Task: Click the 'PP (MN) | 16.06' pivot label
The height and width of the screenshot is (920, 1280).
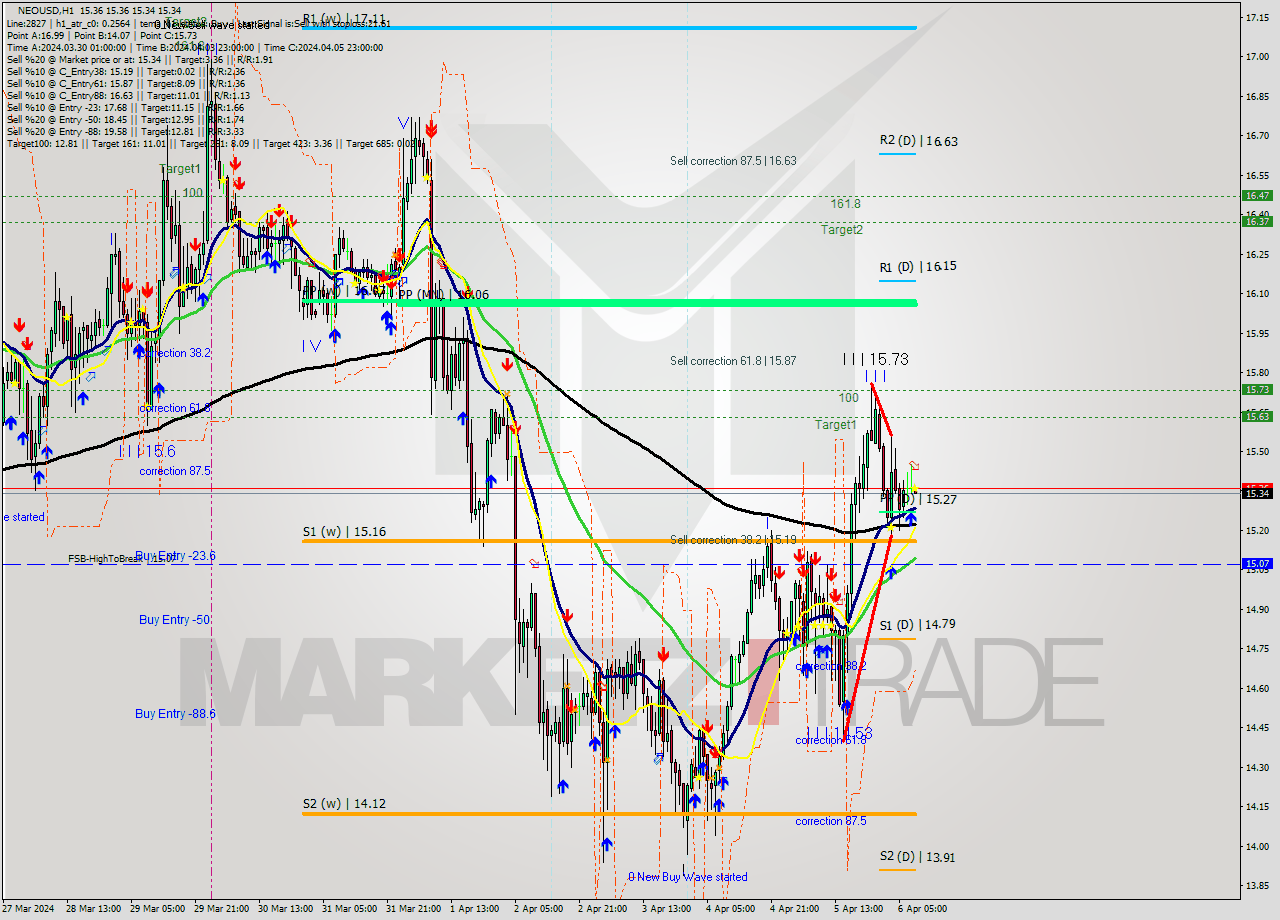Action: pos(443,295)
